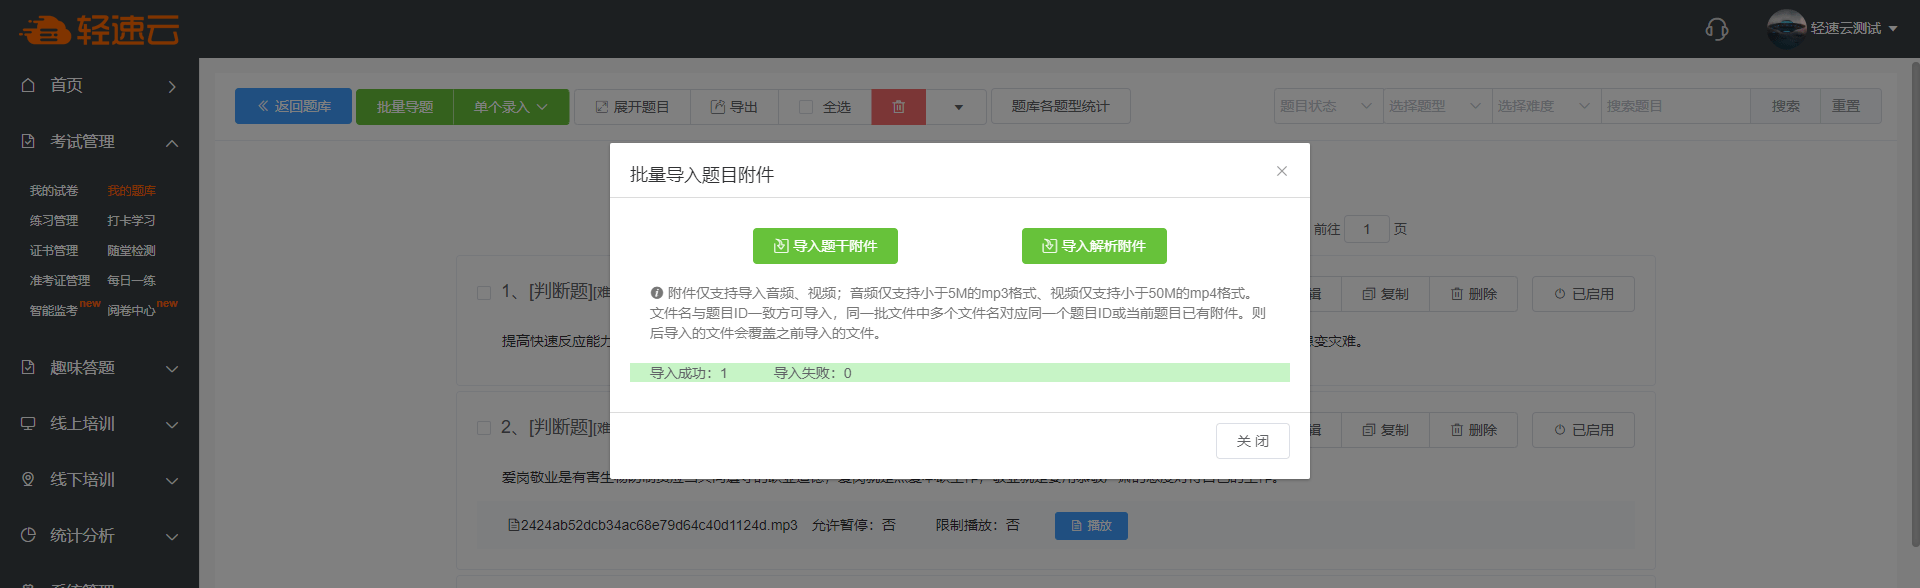This screenshot has width=1920, height=588.
Task: Open 统计分析 sidebar menu
Action: click(x=99, y=536)
